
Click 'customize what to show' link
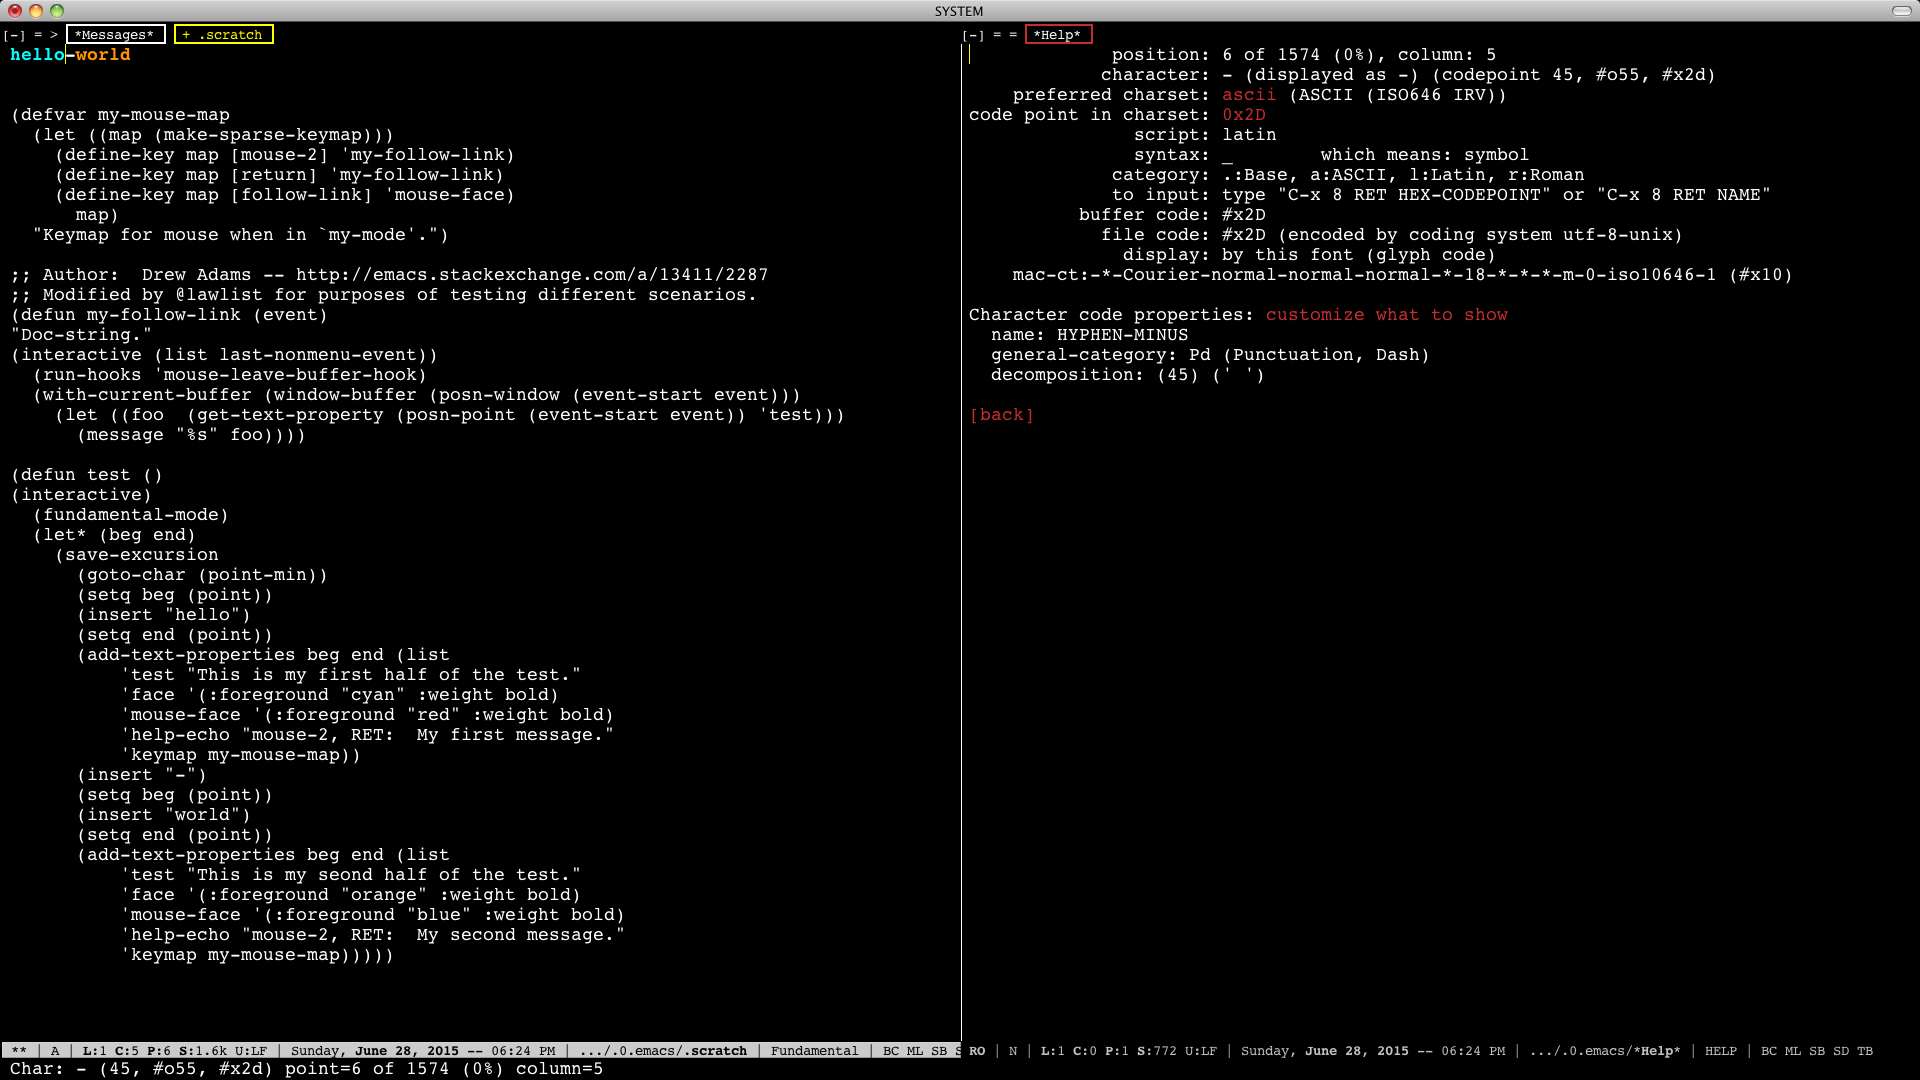pyautogui.click(x=1386, y=315)
